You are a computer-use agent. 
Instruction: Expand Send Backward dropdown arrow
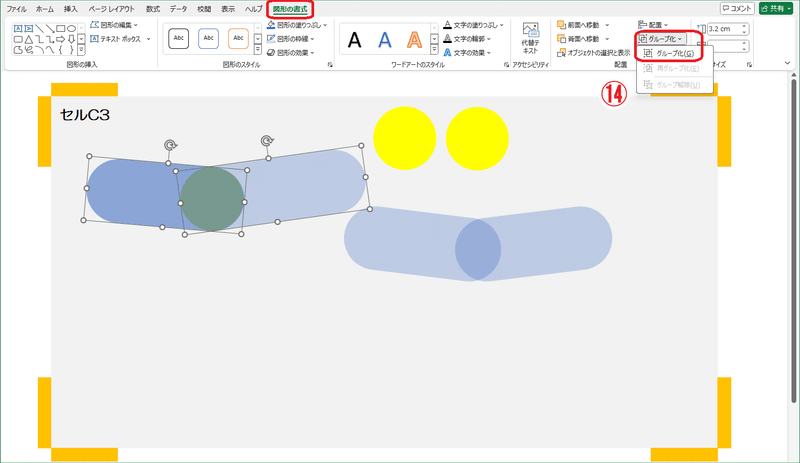(x=607, y=39)
